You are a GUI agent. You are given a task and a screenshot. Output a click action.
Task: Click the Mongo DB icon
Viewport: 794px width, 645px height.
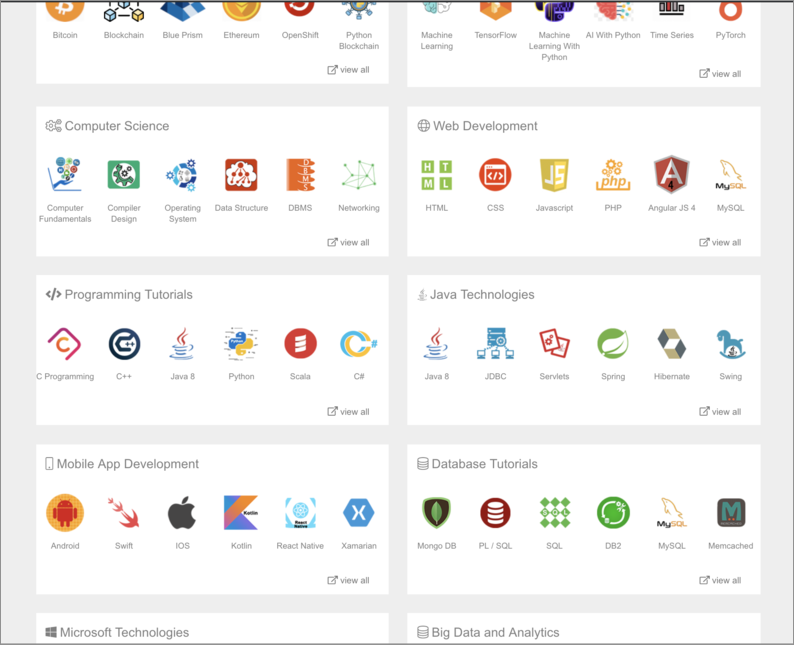pyautogui.click(x=436, y=513)
